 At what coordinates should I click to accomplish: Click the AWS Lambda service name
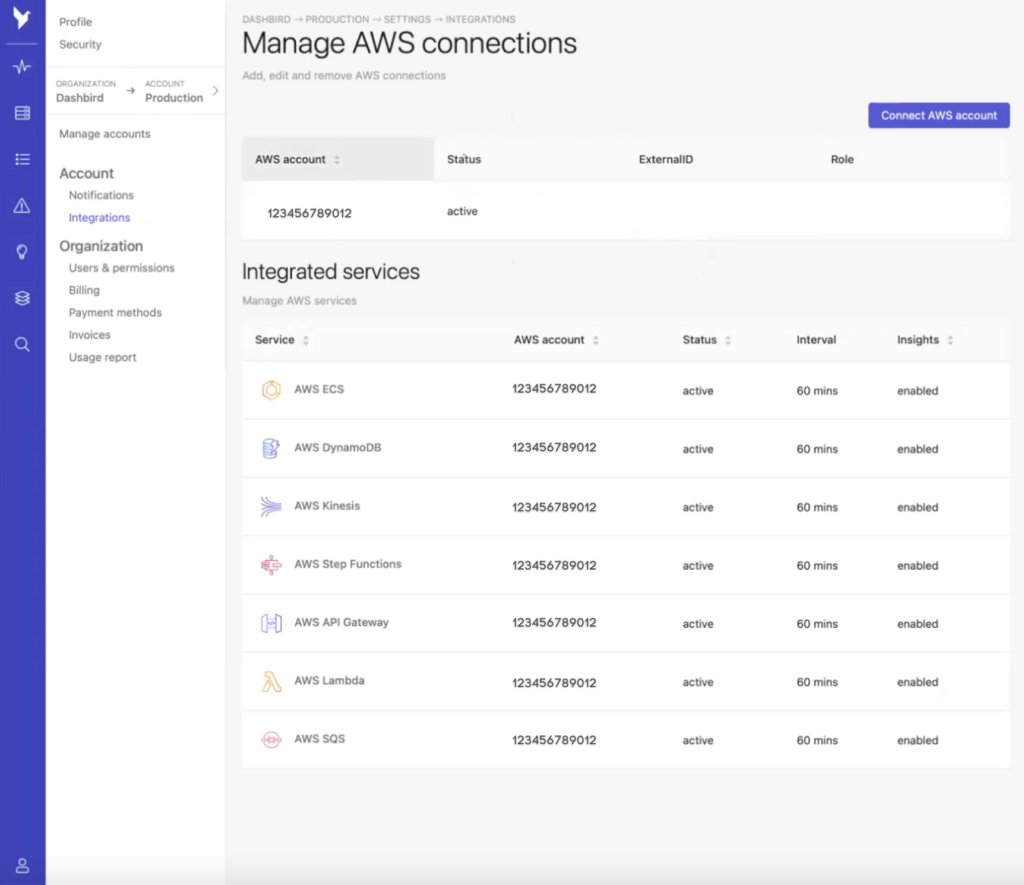[329, 681]
